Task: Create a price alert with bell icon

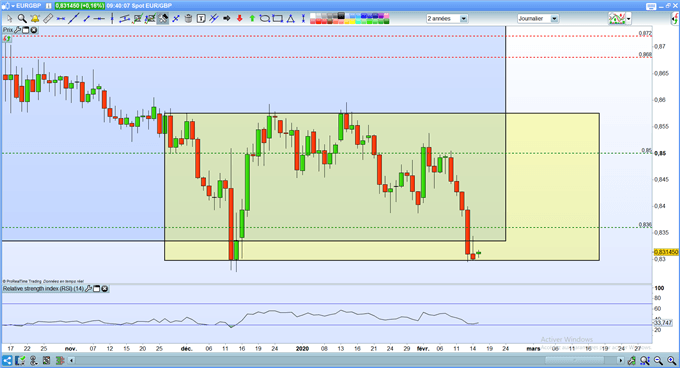Action: tap(35, 19)
